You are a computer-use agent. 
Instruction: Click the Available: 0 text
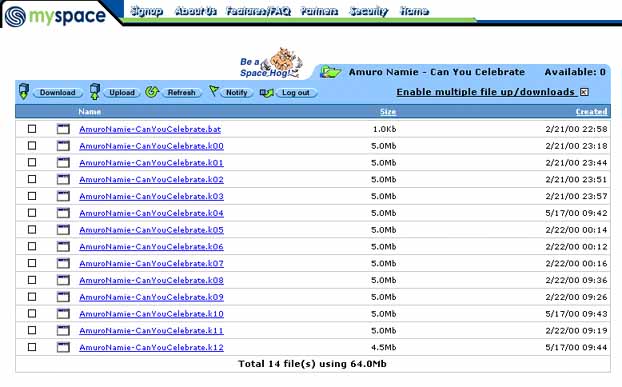575,72
